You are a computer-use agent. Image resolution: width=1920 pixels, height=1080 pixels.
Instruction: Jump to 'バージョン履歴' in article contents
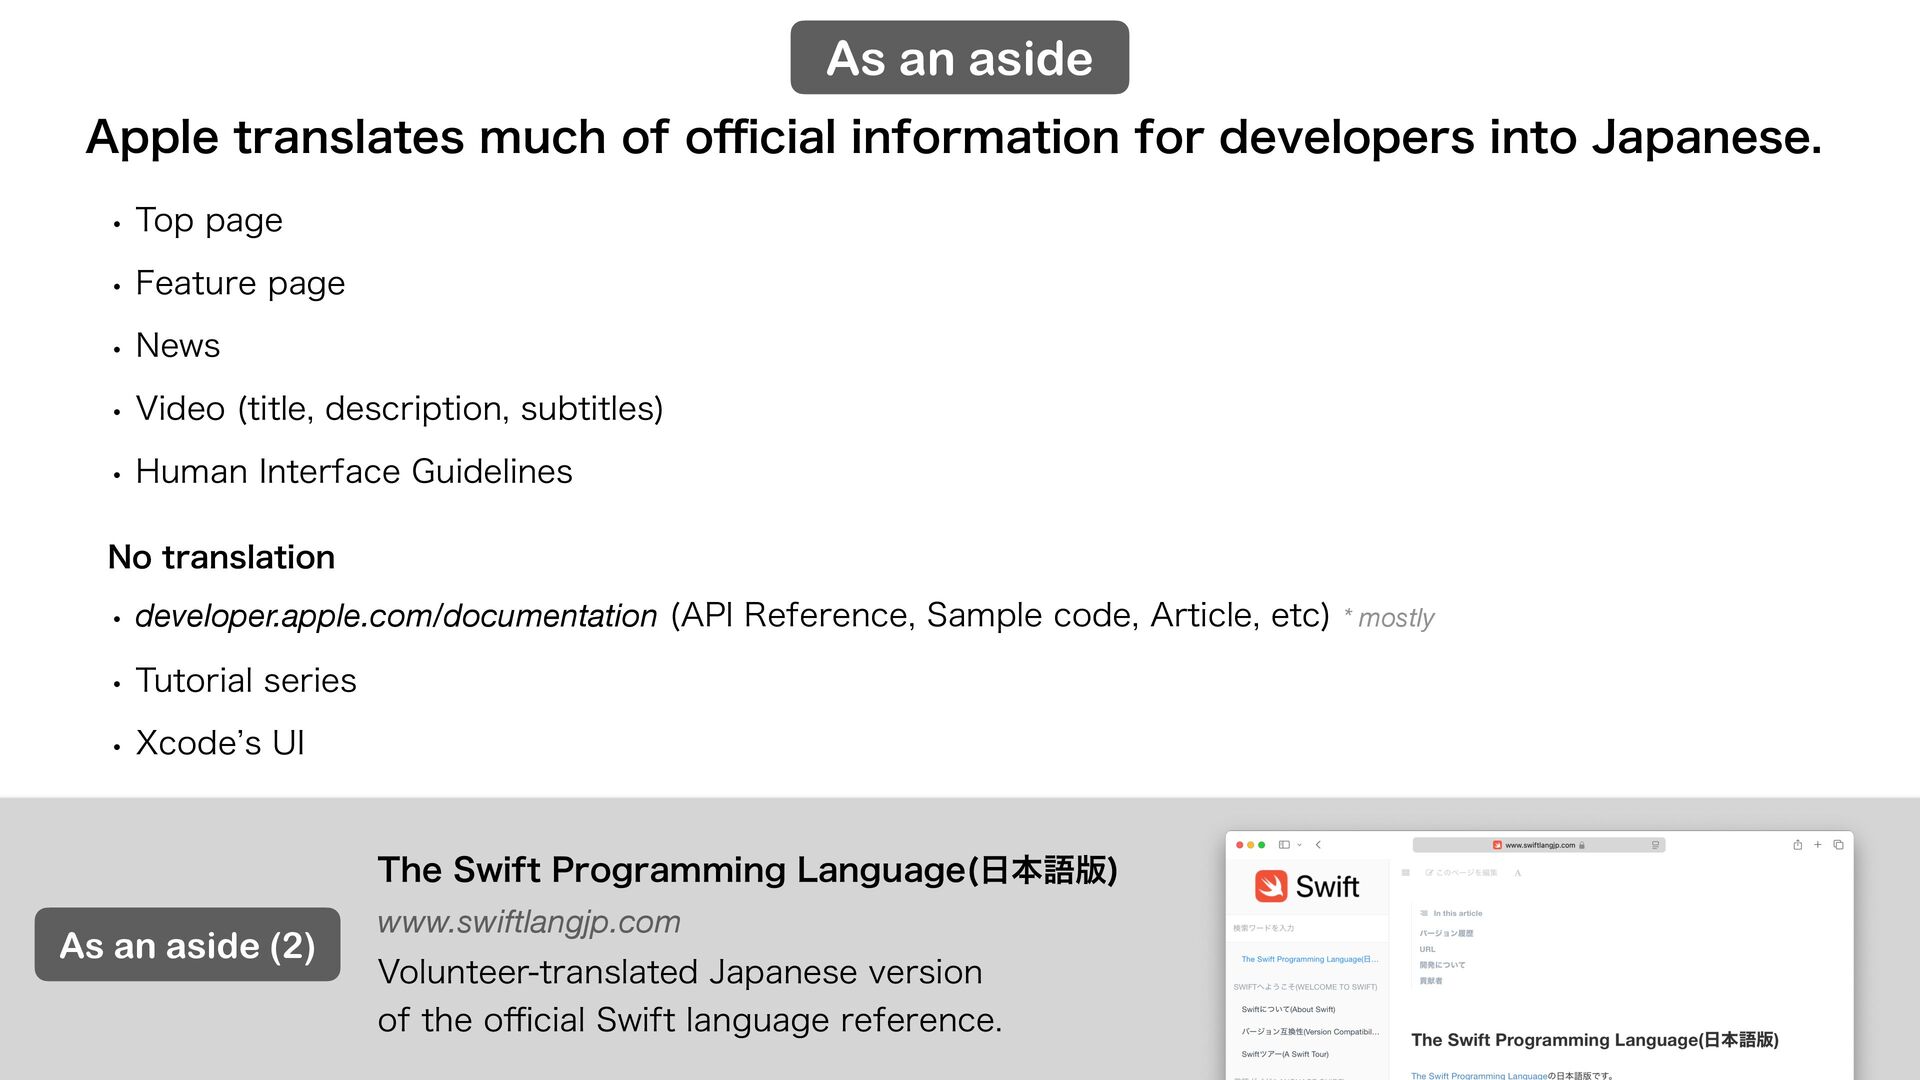coord(1446,933)
